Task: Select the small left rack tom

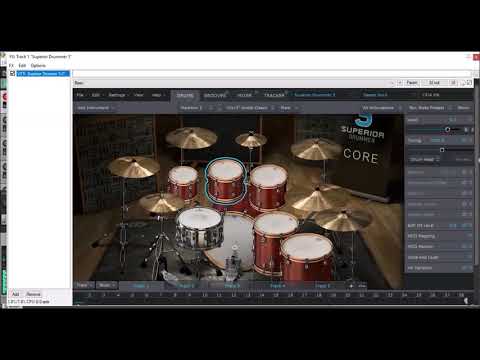Action: (x=183, y=183)
